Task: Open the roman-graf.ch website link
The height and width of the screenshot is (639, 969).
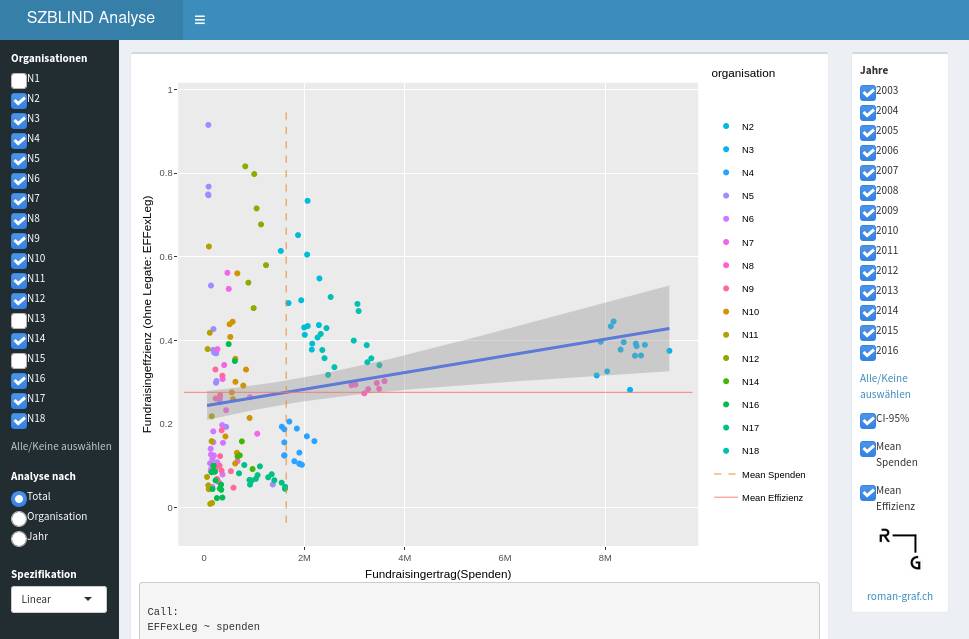Action: pos(899,596)
